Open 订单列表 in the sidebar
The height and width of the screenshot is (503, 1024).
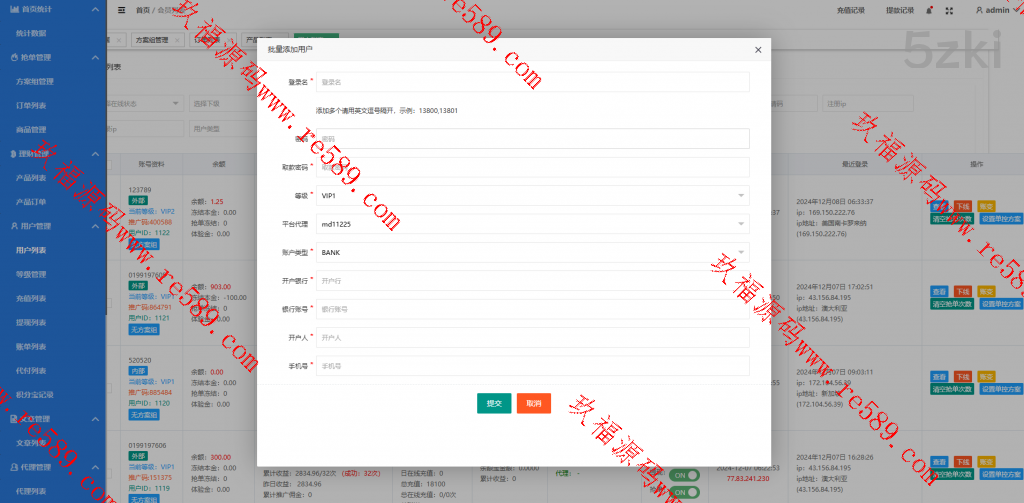point(31,106)
